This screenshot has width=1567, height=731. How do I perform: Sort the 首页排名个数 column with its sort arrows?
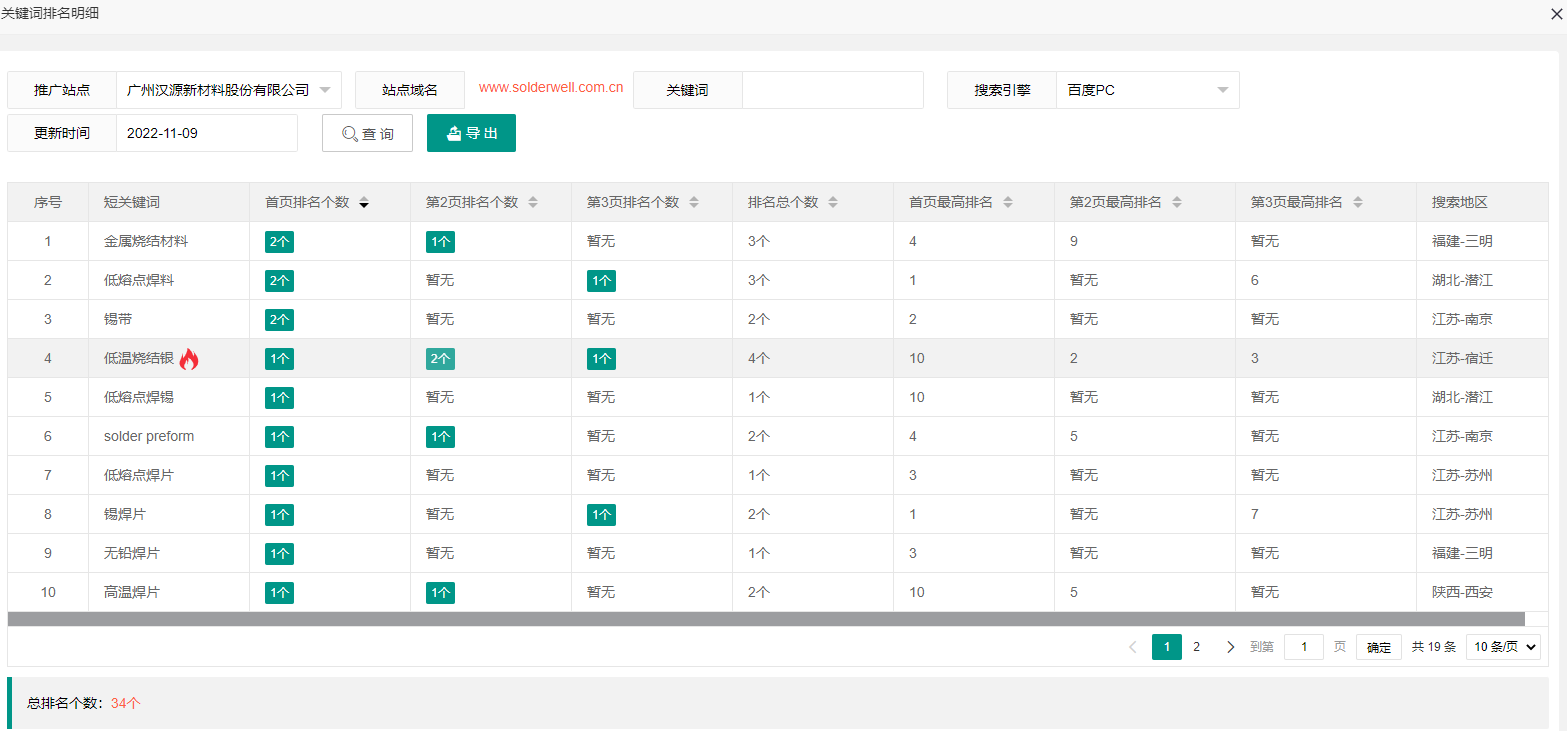(x=364, y=201)
